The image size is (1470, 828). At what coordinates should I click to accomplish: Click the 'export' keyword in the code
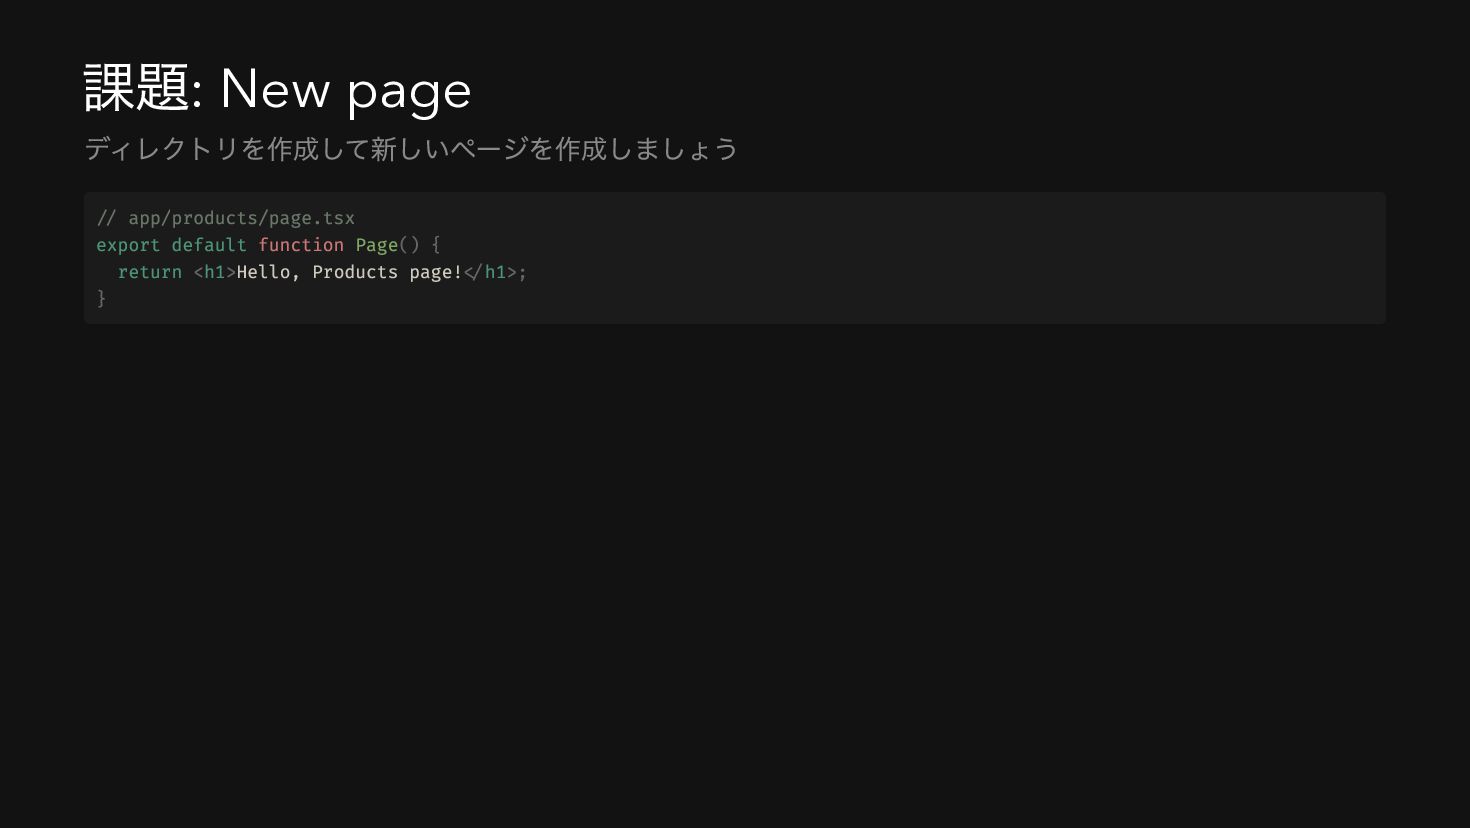[x=128, y=245]
